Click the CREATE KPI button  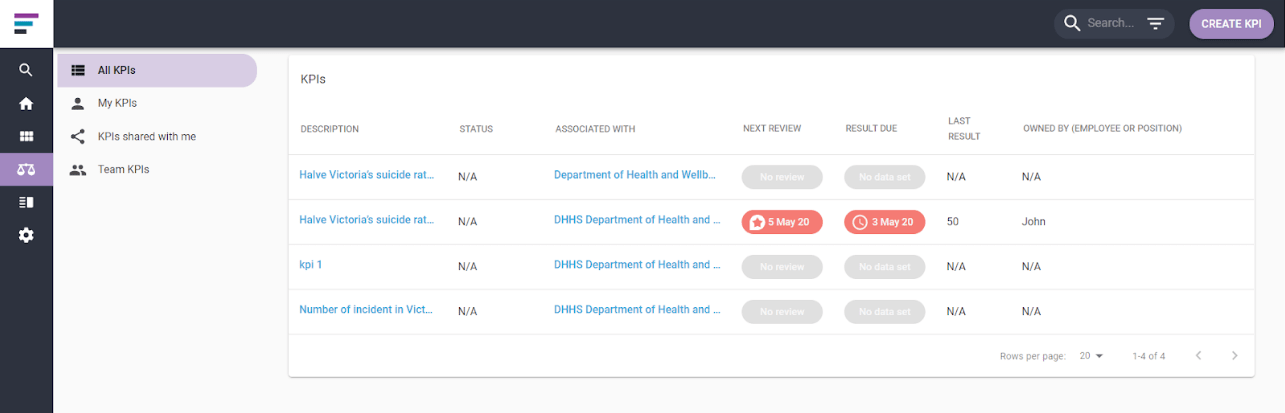pyautogui.click(x=1231, y=24)
